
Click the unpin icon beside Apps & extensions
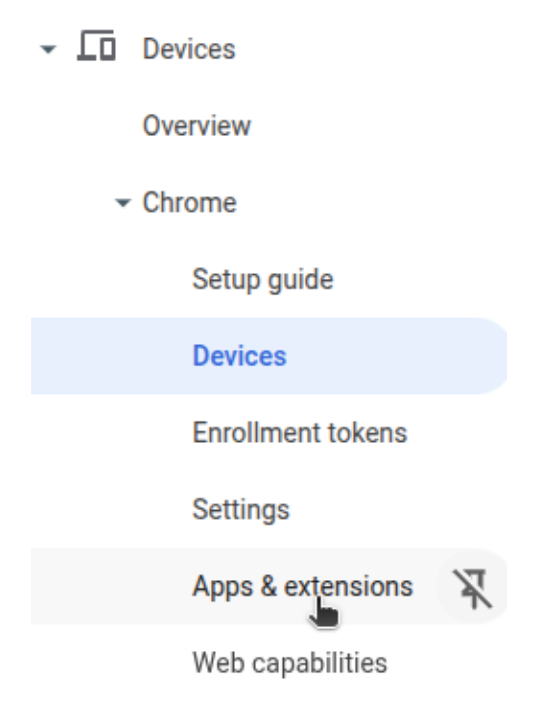coord(472,588)
